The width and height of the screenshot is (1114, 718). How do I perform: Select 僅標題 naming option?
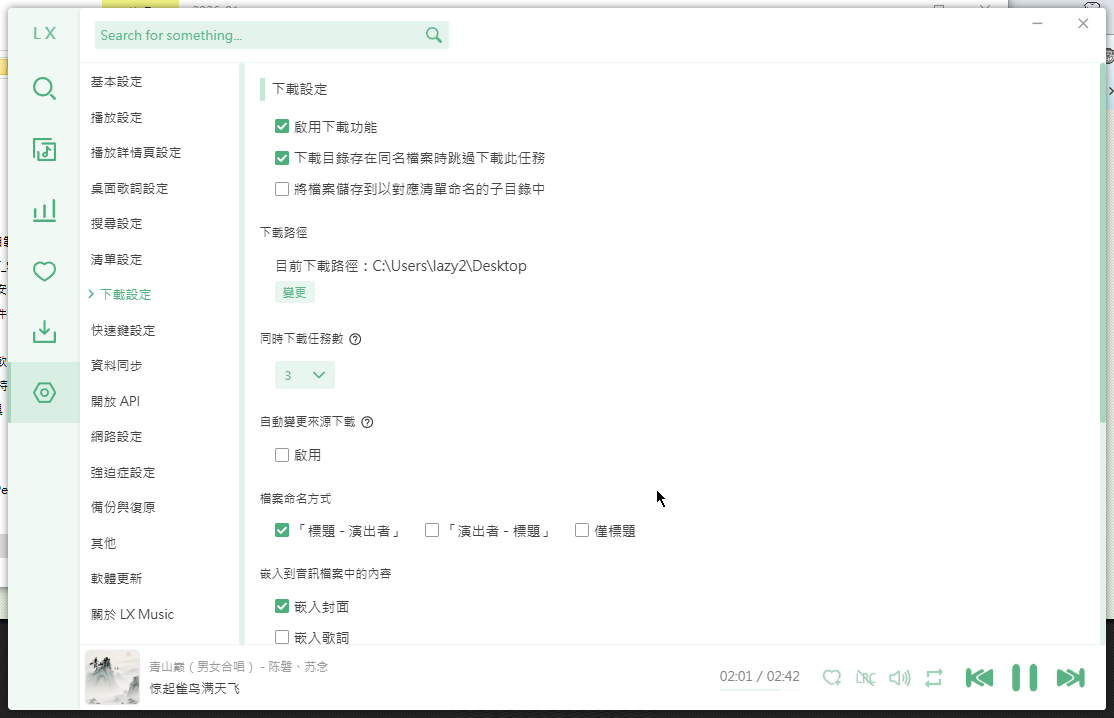[x=582, y=531]
